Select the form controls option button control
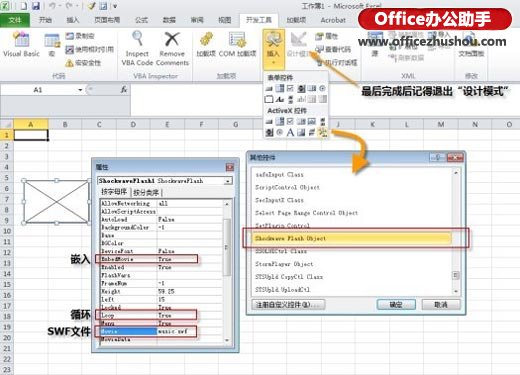The image size is (520, 375). tap(322, 88)
